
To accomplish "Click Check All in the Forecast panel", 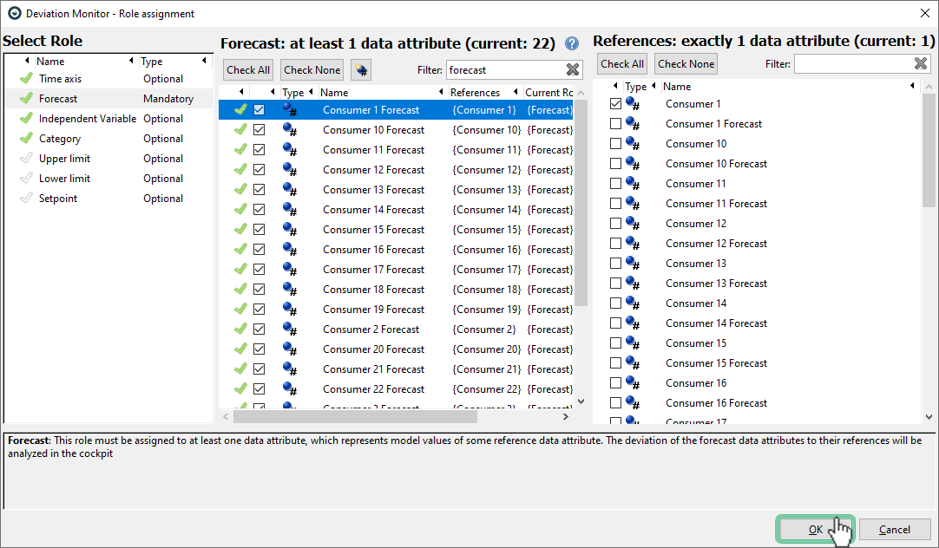I will click(248, 70).
